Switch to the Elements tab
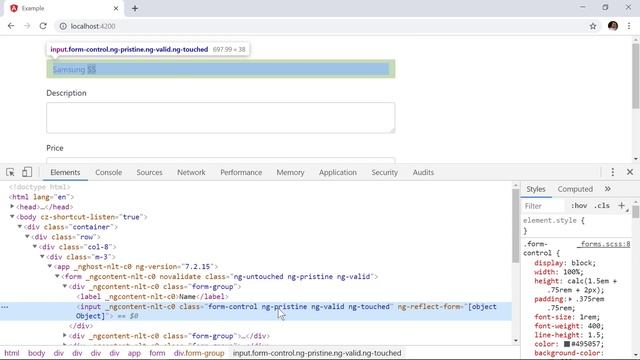Screen dimensions: 640x360 tap(65, 172)
